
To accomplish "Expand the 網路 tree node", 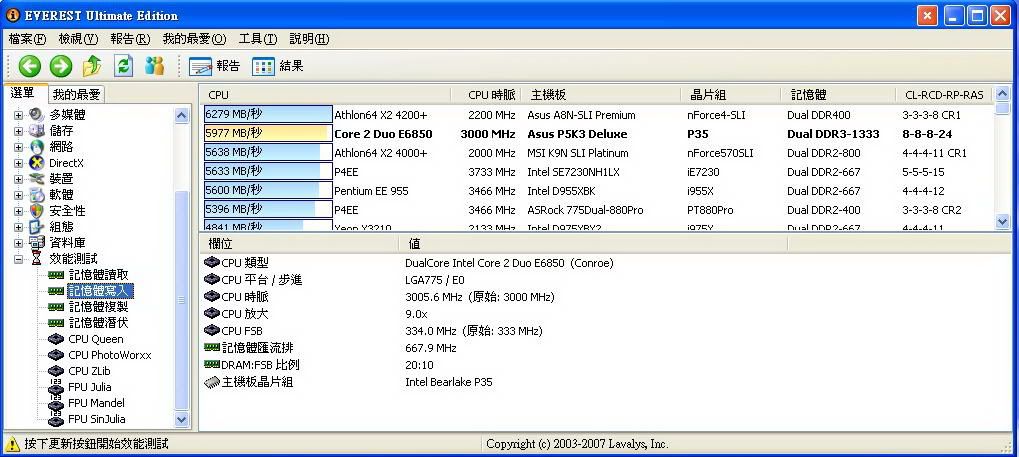I will [x=18, y=147].
